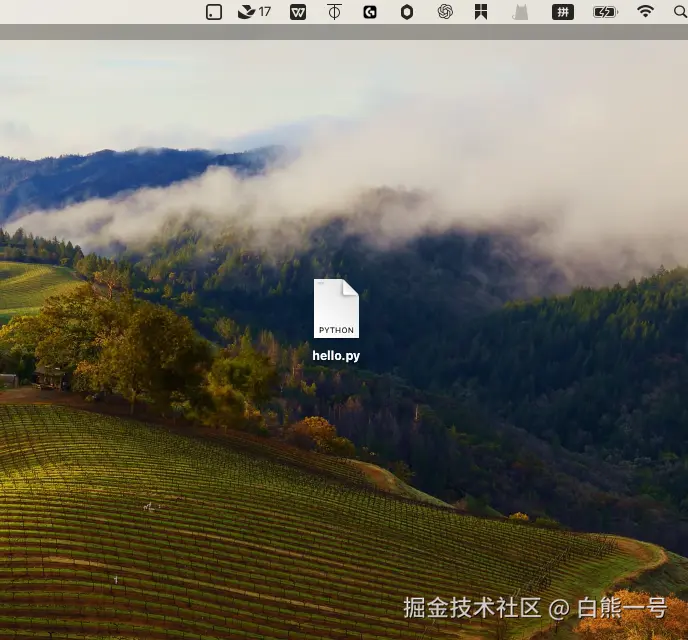Click the bookmark-shaped menu bar icon
The height and width of the screenshot is (640, 688).
pos(481,12)
